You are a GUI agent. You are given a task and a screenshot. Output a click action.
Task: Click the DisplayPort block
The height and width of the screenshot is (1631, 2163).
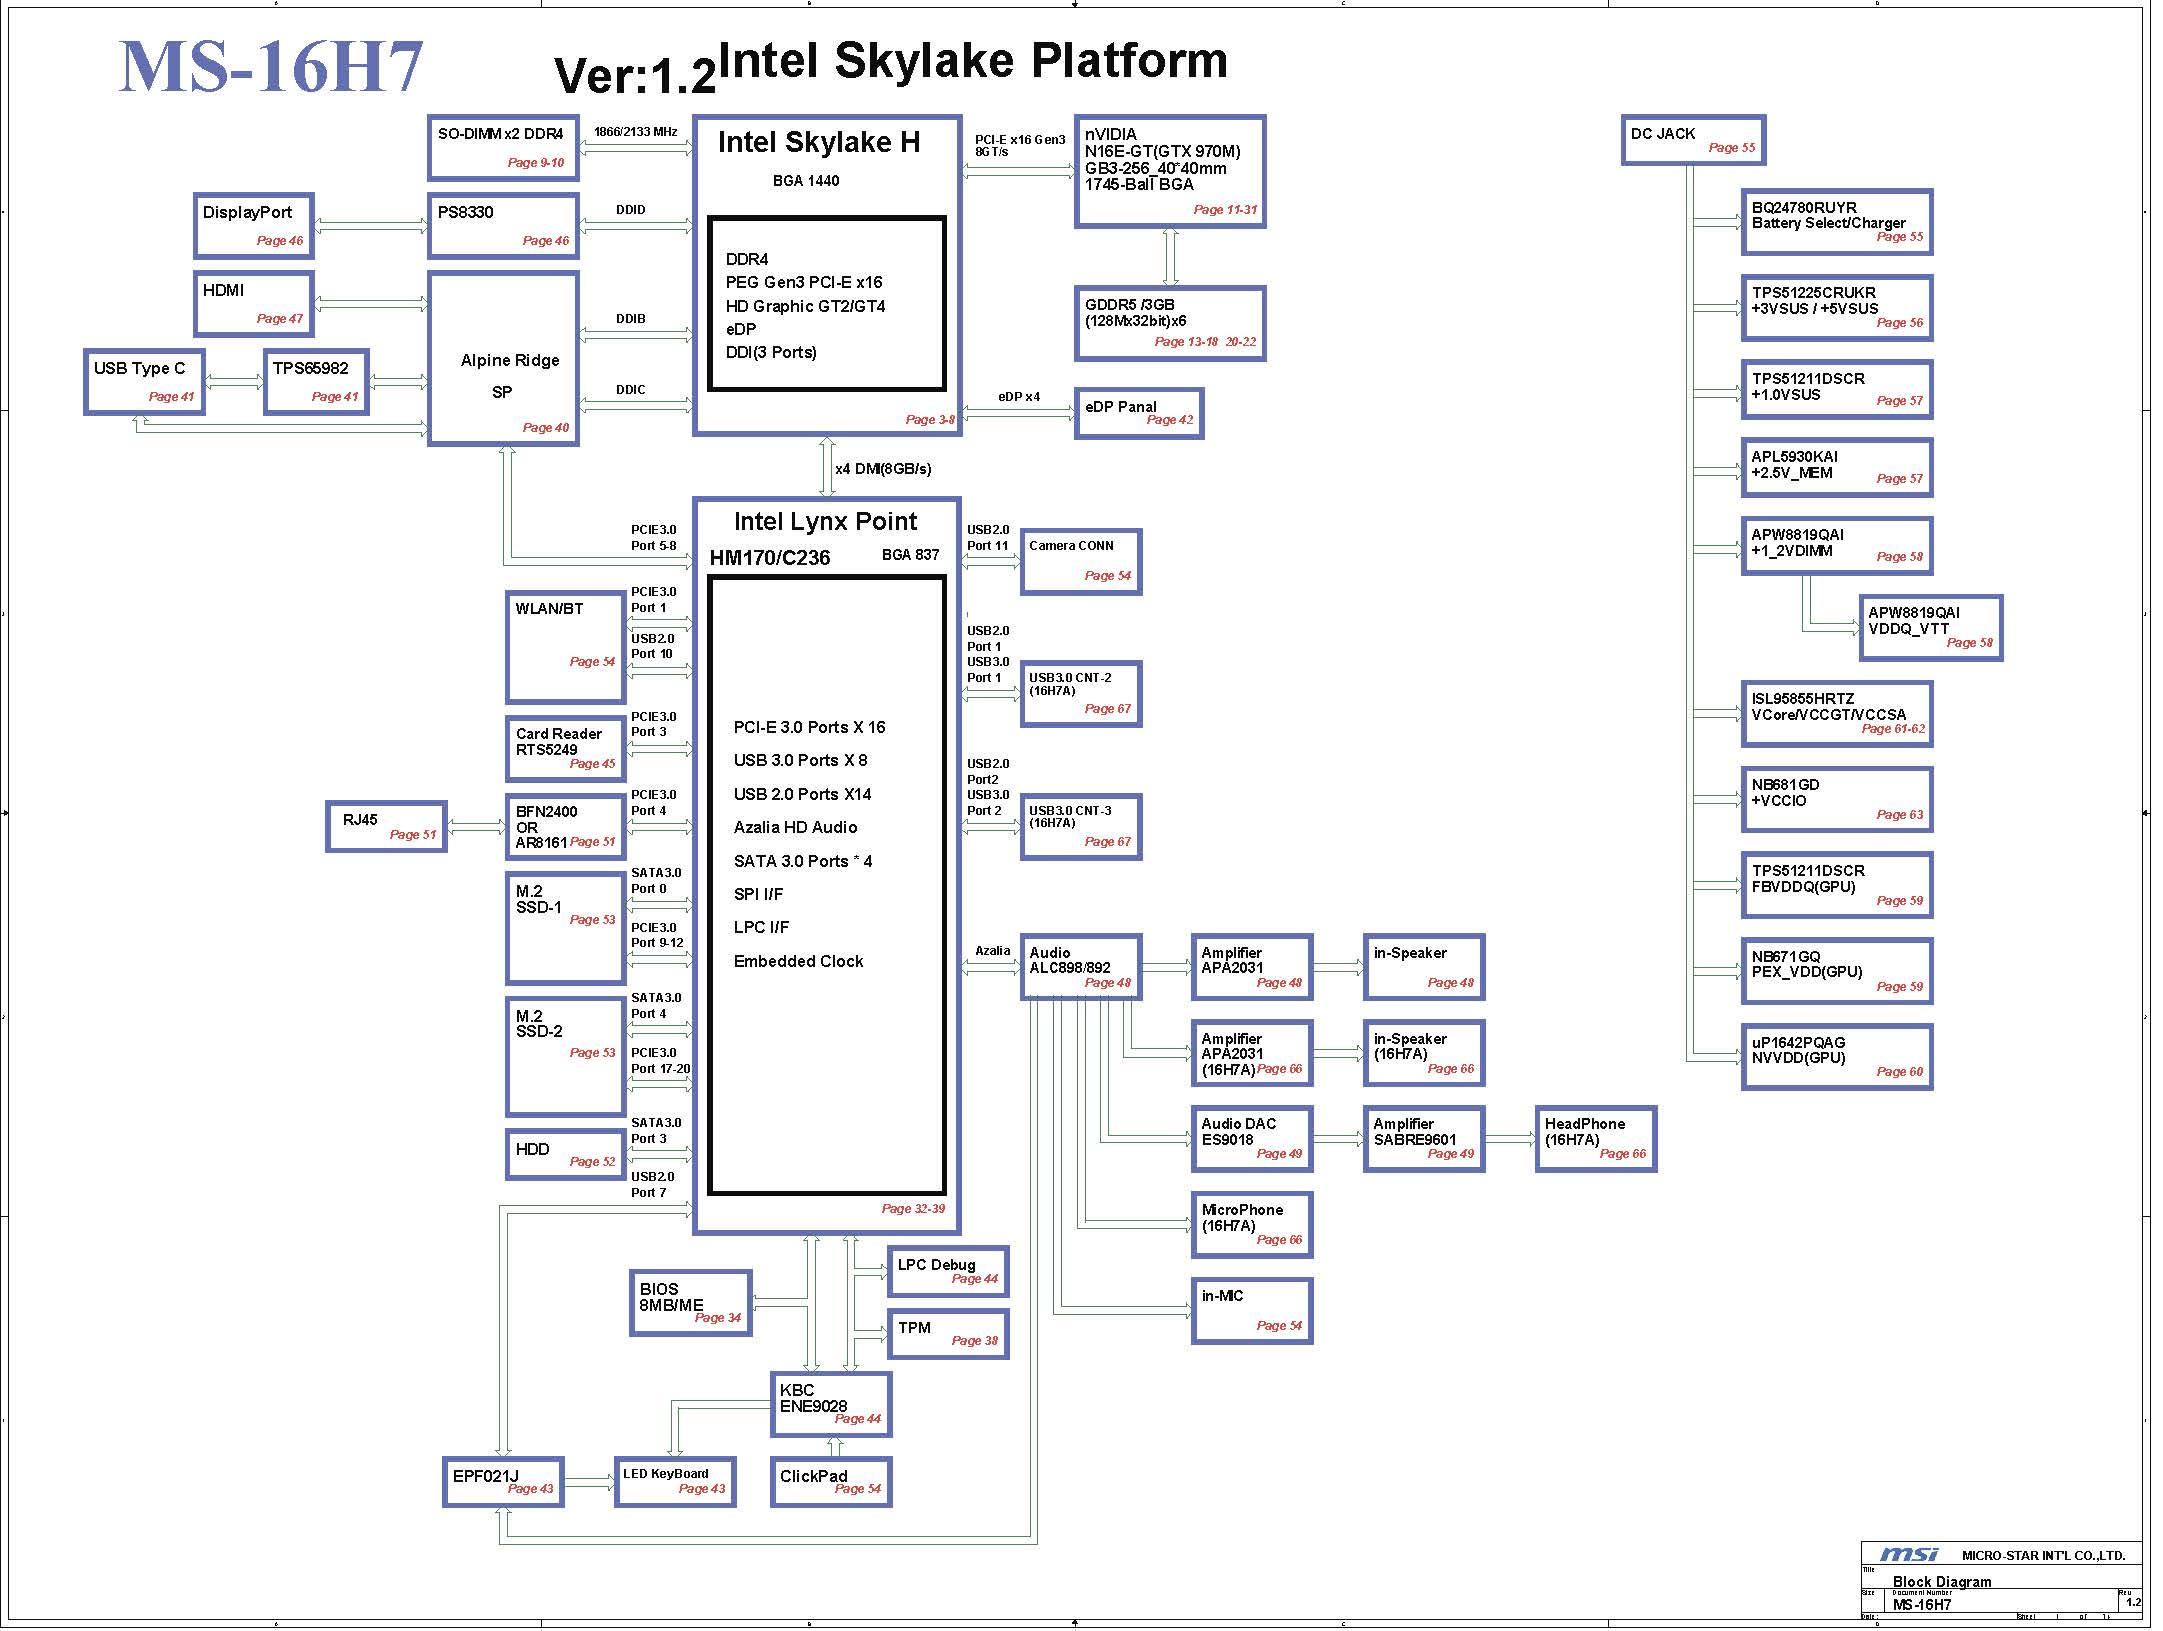click(x=254, y=225)
